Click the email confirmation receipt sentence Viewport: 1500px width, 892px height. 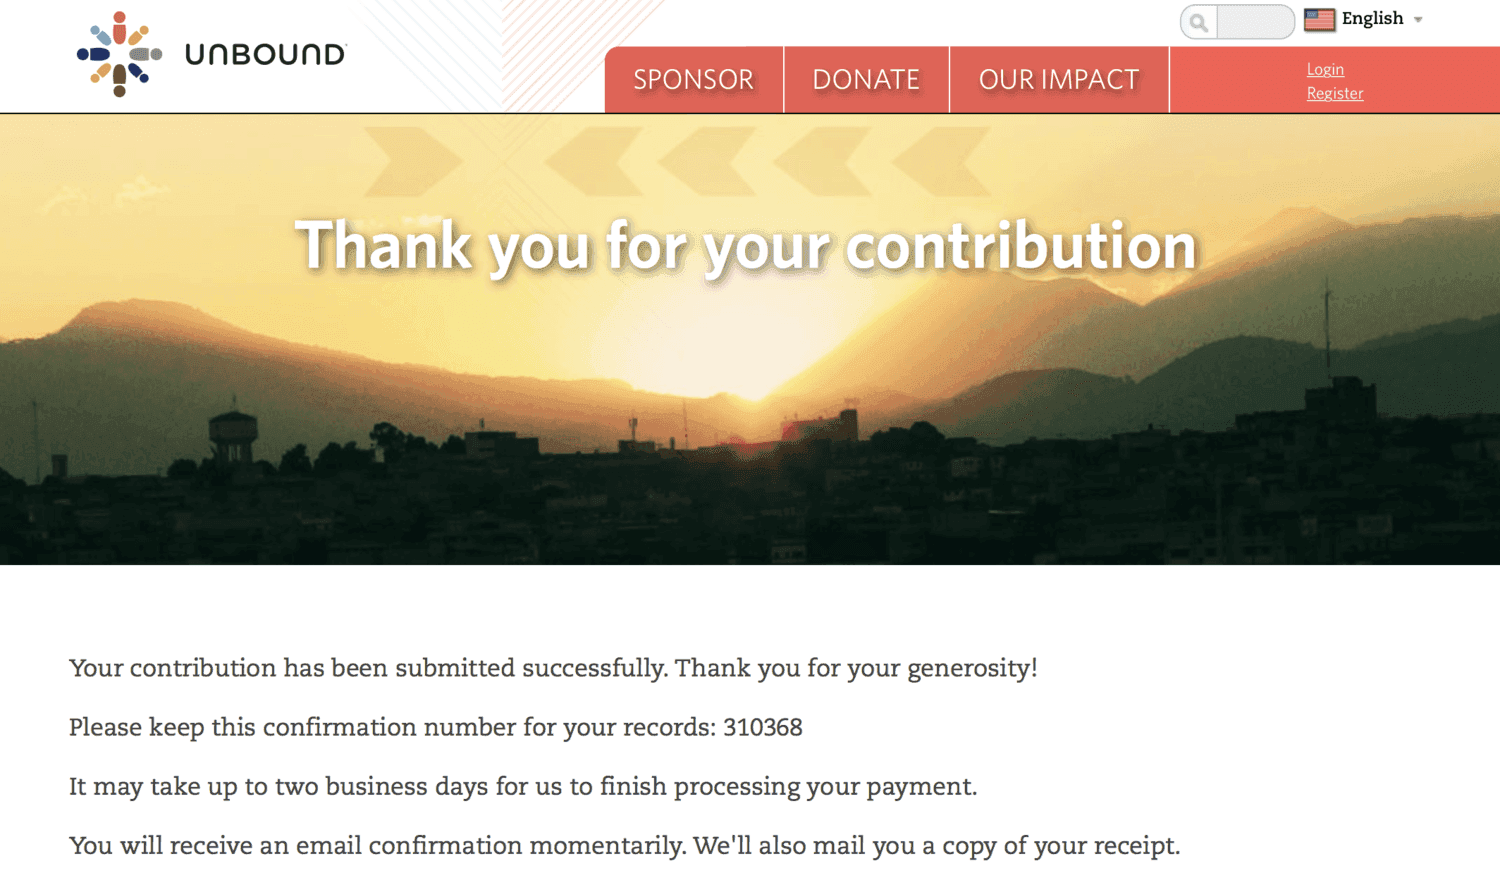(x=624, y=845)
